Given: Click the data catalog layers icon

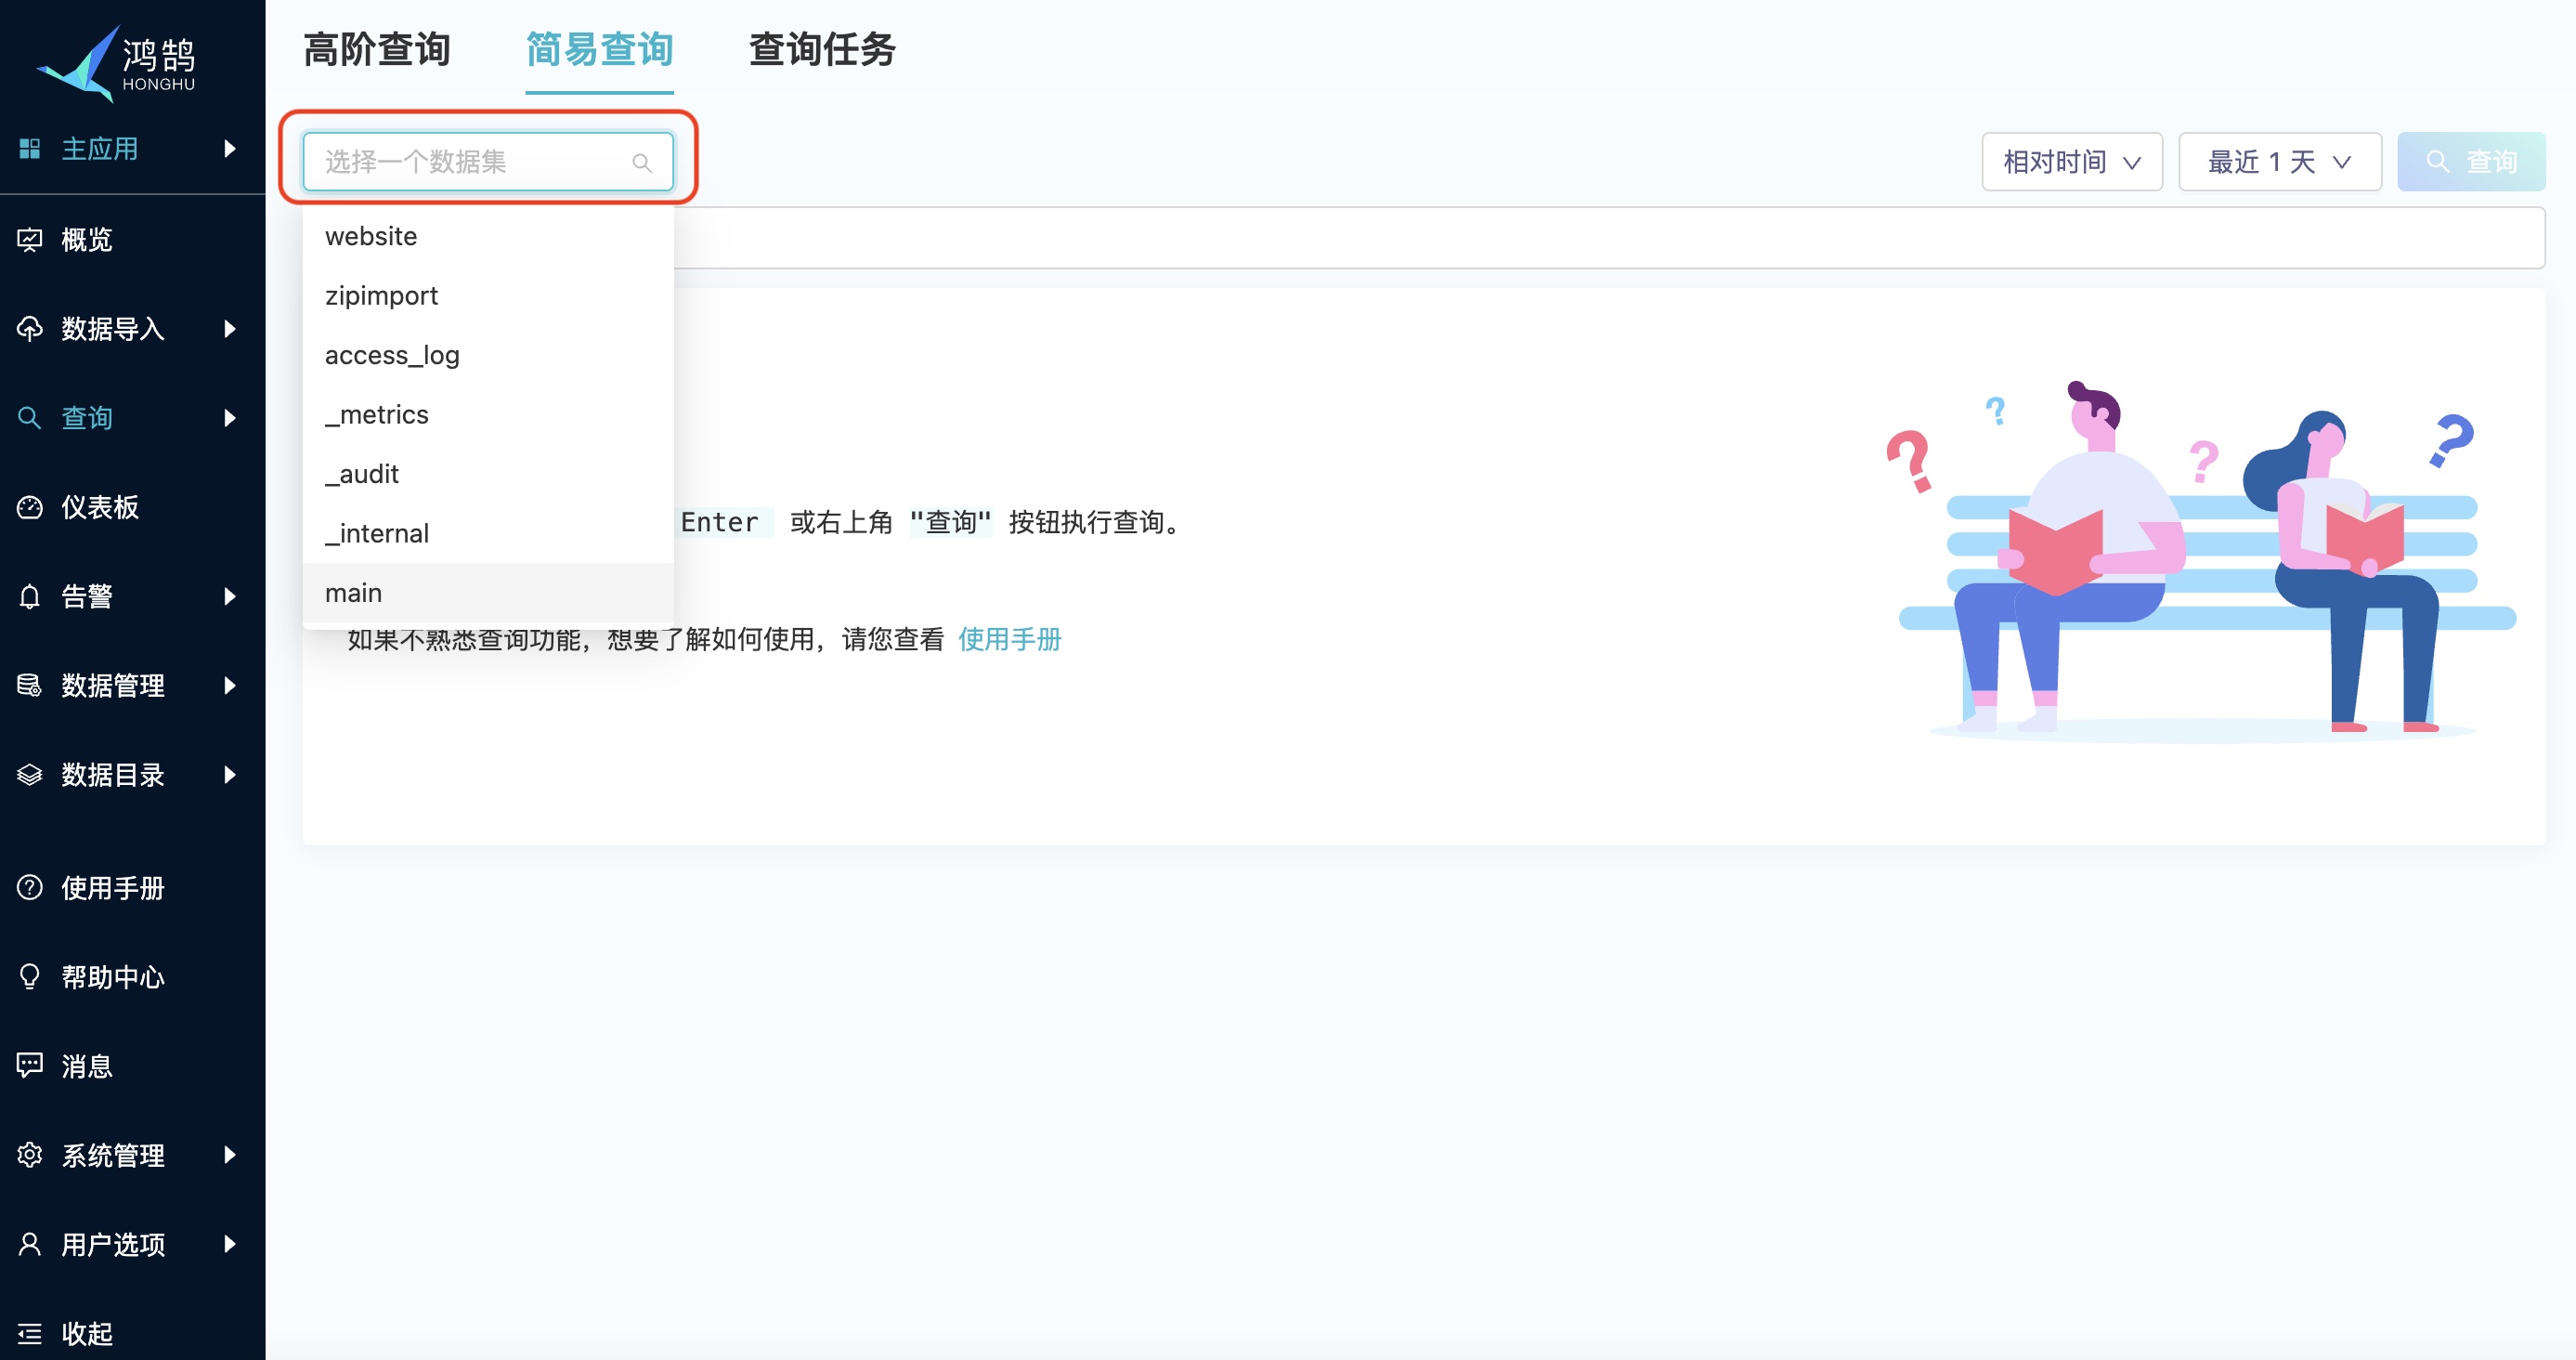Looking at the screenshot, I should (x=30, y=774).
